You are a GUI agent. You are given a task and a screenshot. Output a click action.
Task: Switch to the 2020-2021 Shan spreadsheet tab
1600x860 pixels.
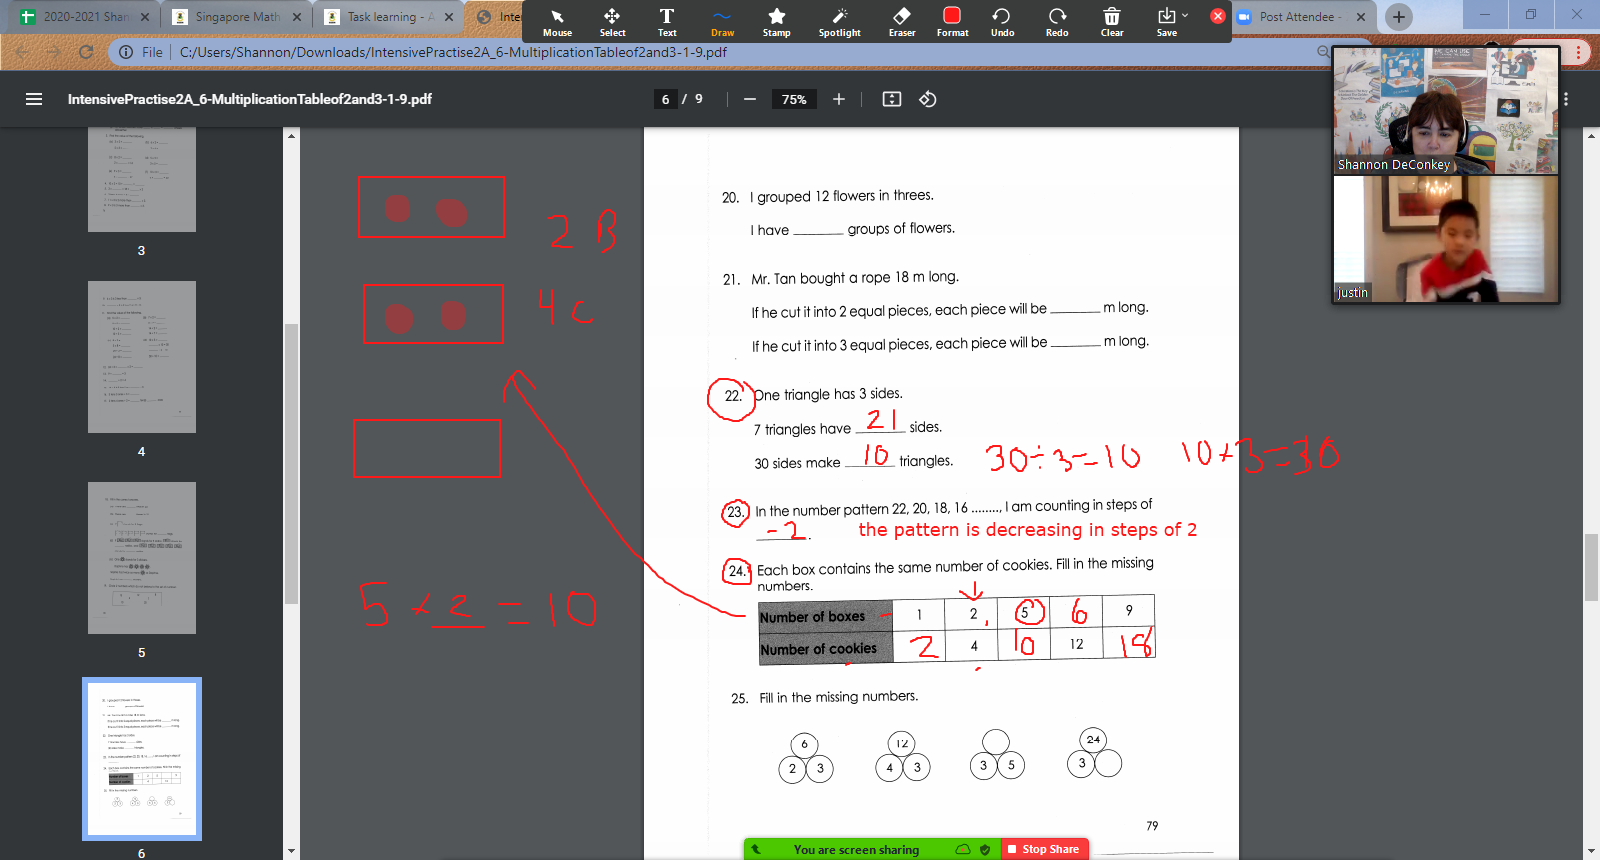coord(87,17)
